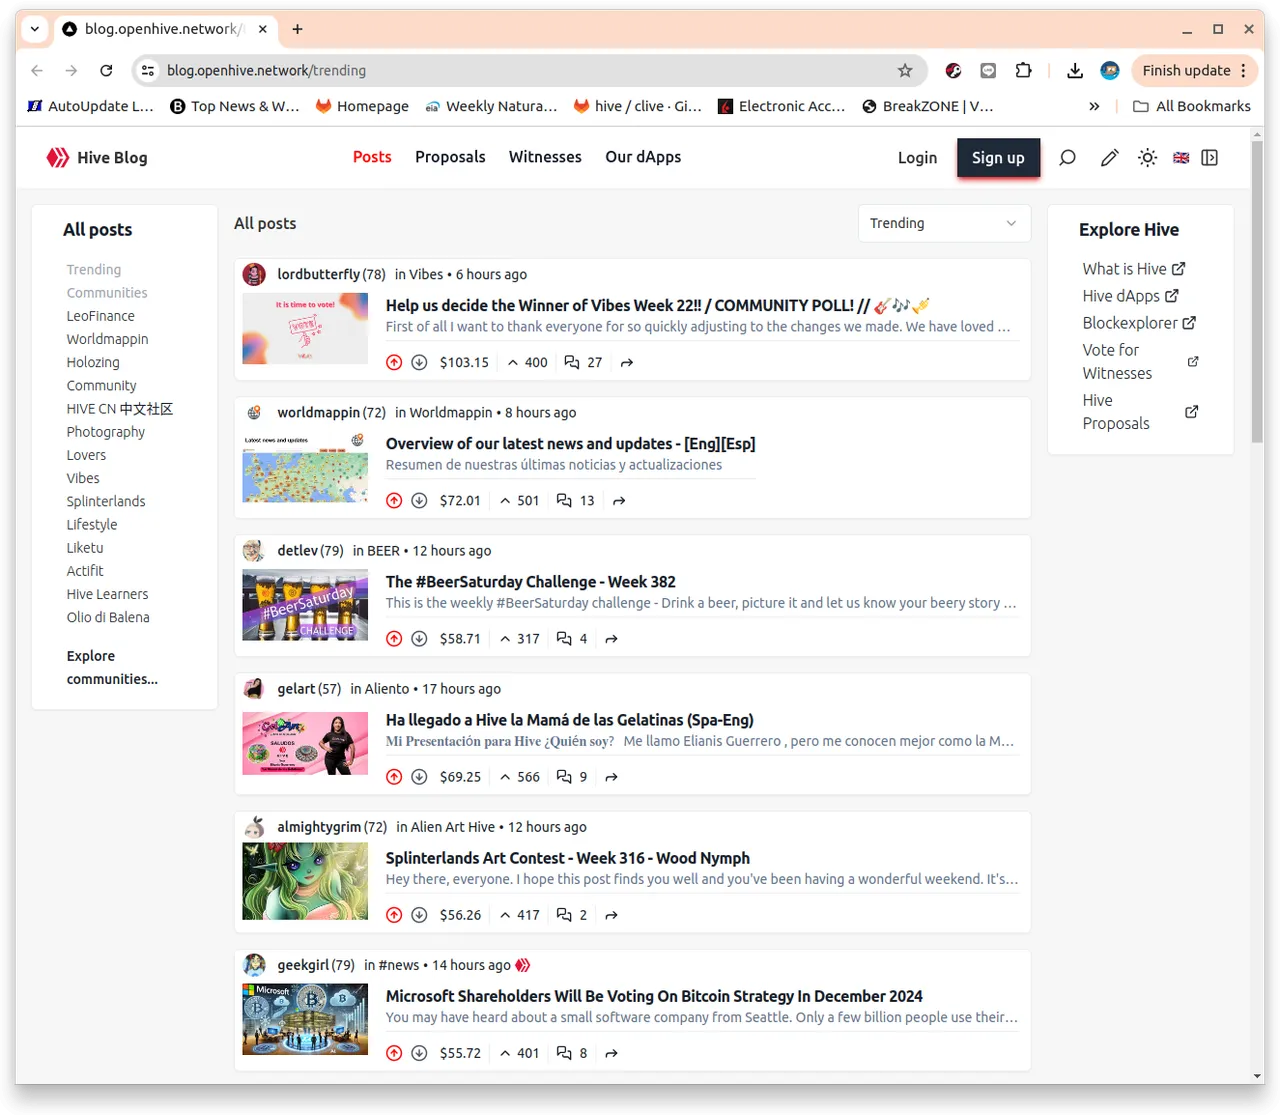Open Vote for Witnesses link
This screenshot has width=1280, height=1115.
pyautogui.click(x=1140, y=361)
